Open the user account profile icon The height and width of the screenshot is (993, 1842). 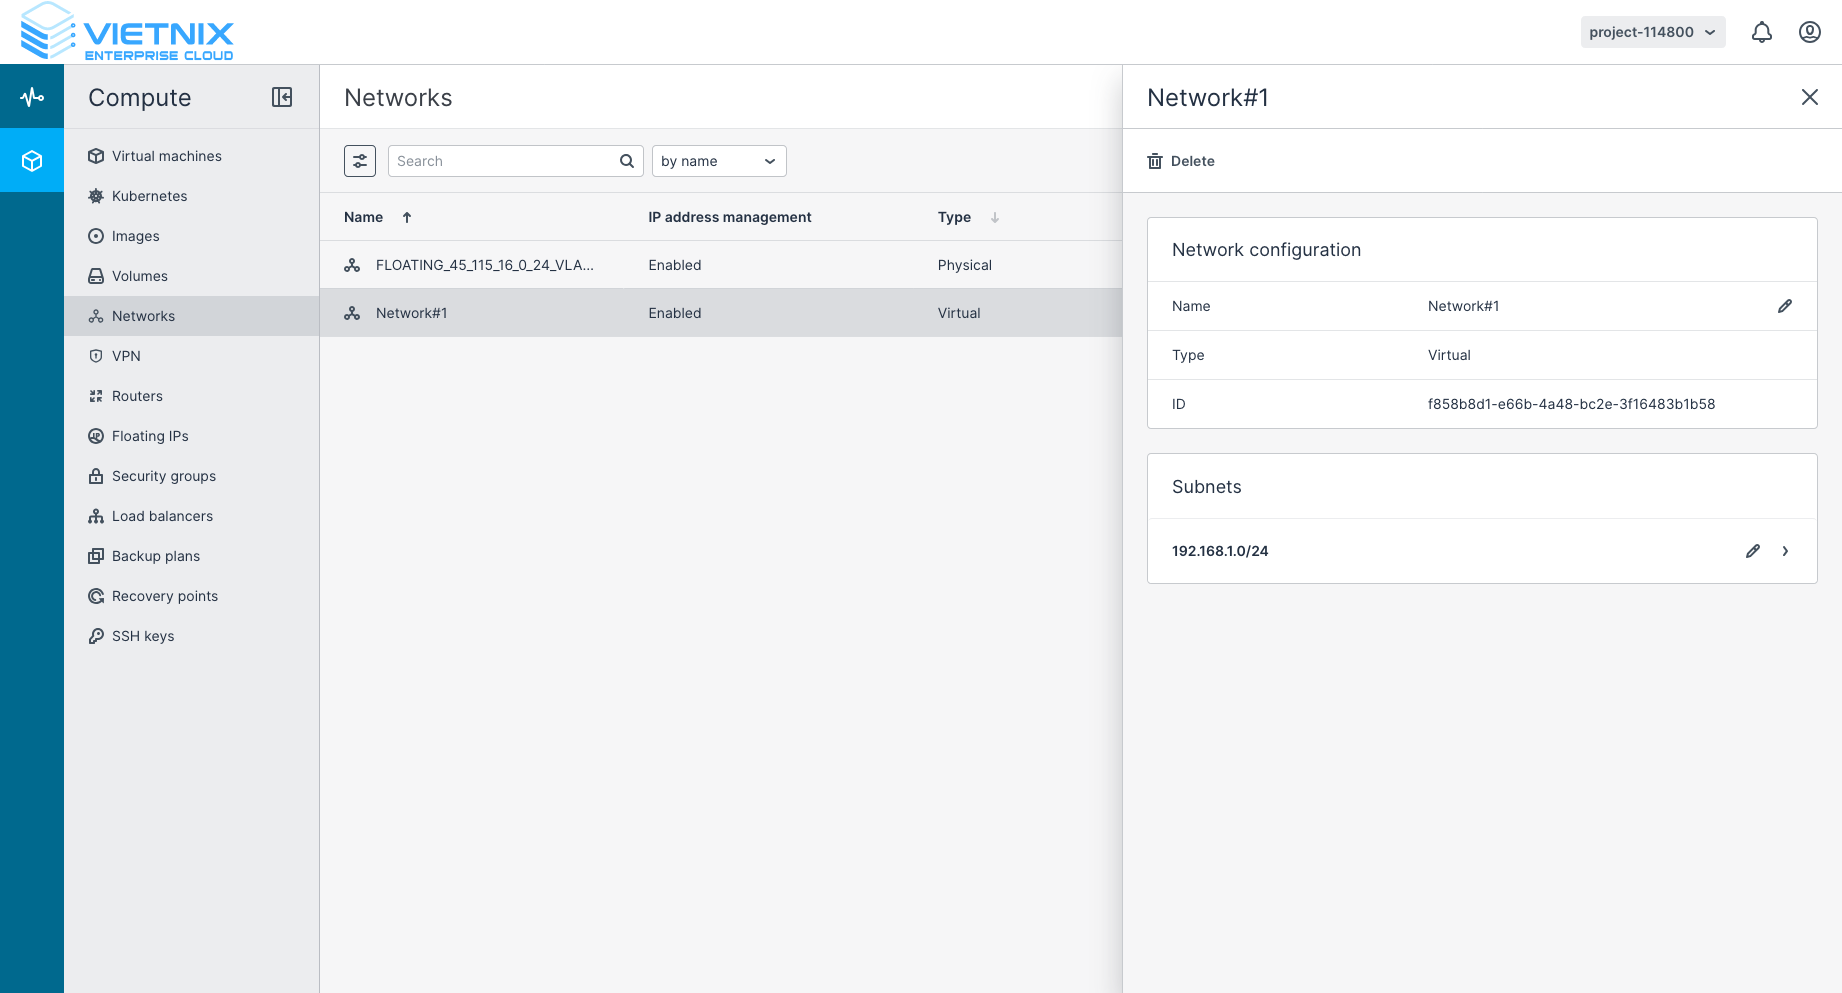1809,32
